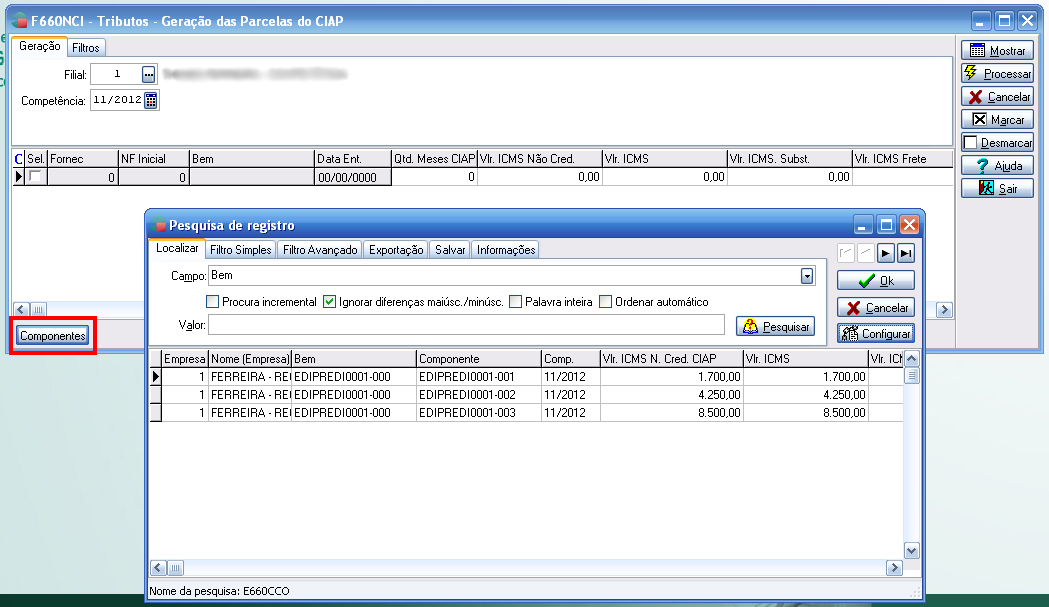Go to next record arrow icon

[886, 254]
